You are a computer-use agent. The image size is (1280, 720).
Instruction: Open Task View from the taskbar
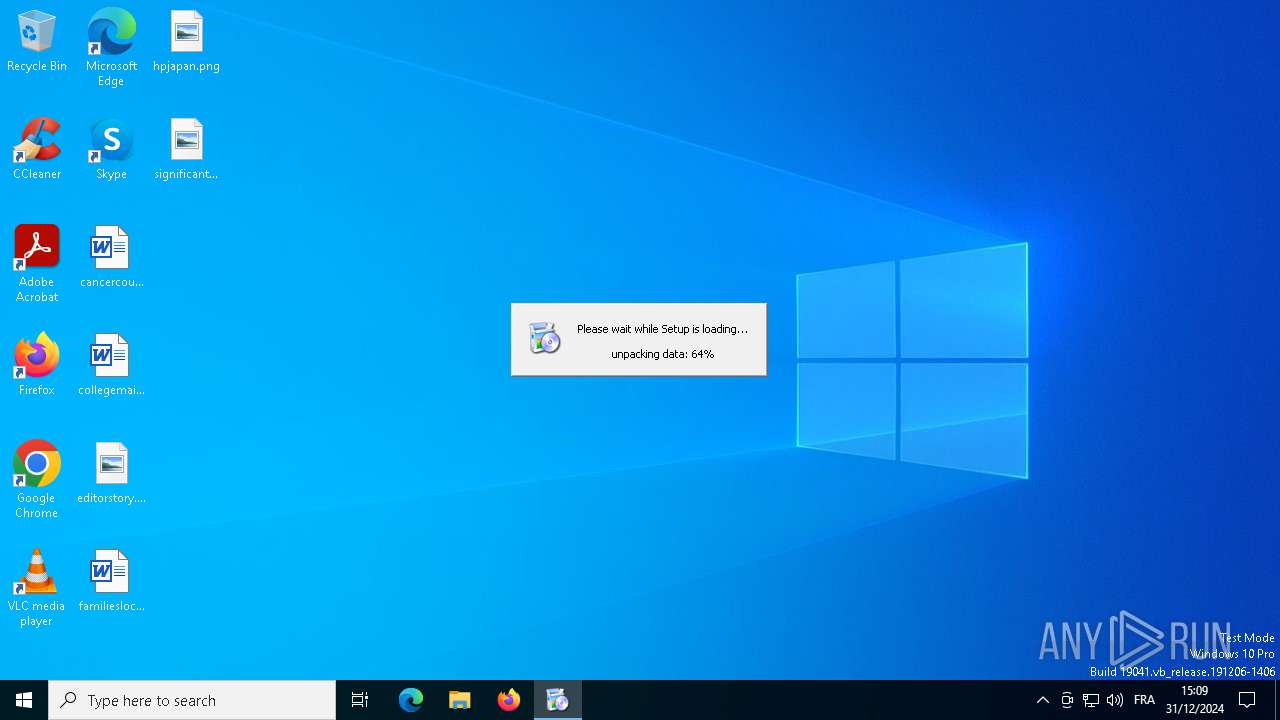point(360,700)
